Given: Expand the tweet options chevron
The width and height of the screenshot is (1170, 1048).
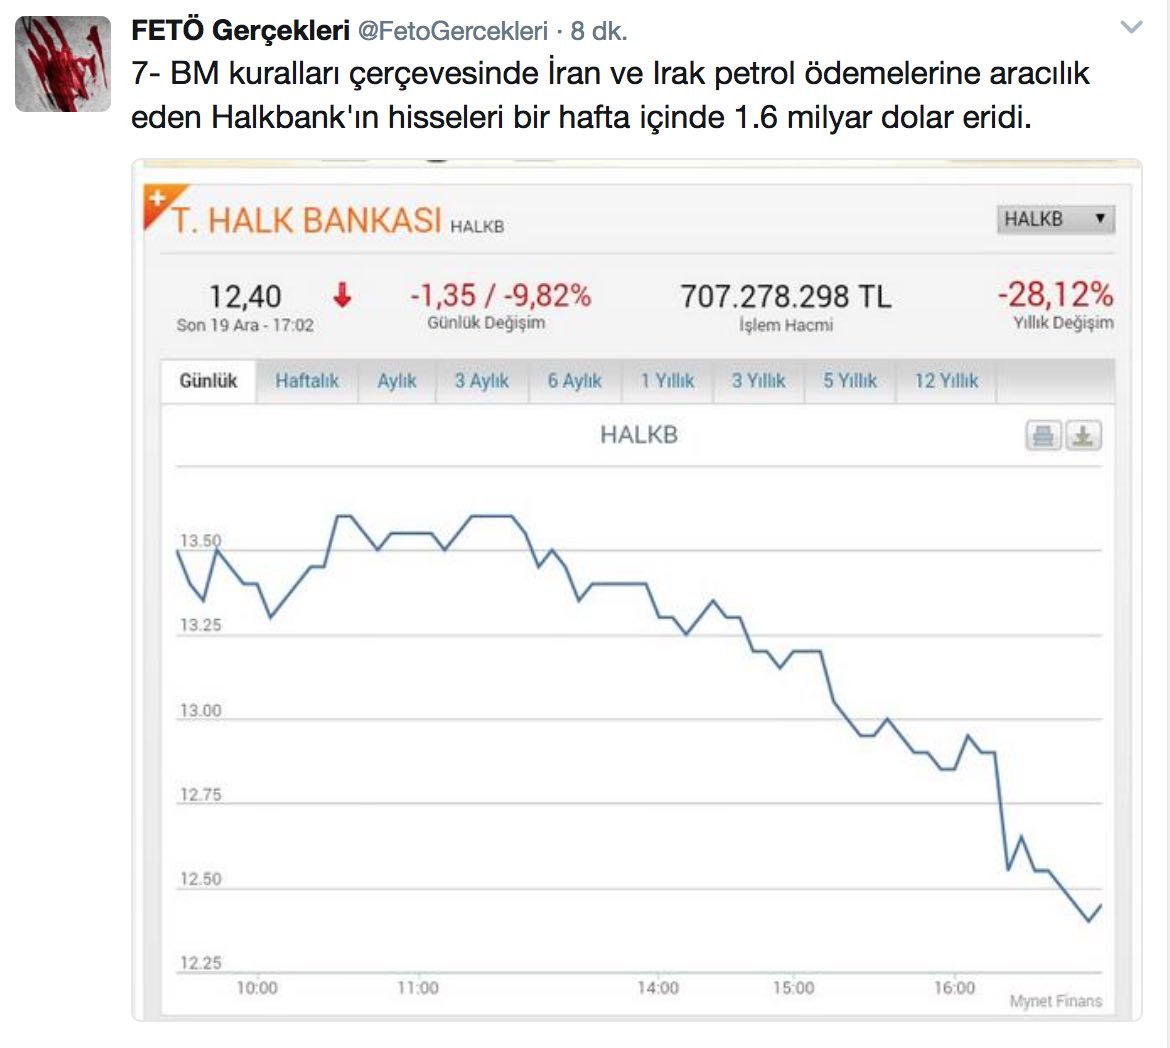Looking at the screenshot, I should coord(1131,28).
